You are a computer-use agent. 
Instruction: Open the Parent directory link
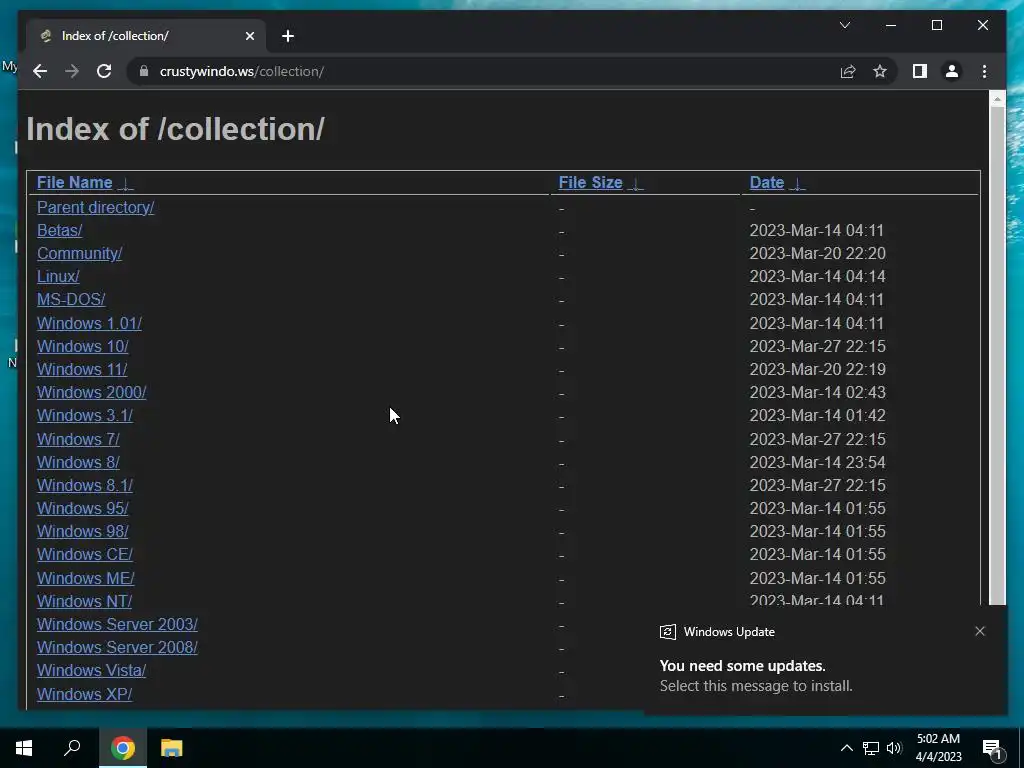point(95,208)
